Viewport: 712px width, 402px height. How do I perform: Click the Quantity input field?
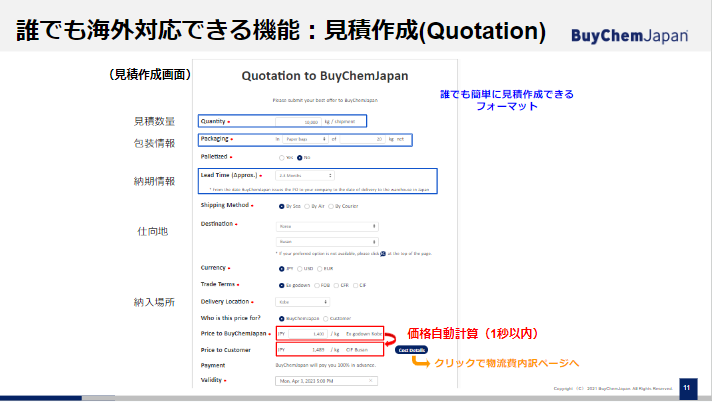click(298, 122)
